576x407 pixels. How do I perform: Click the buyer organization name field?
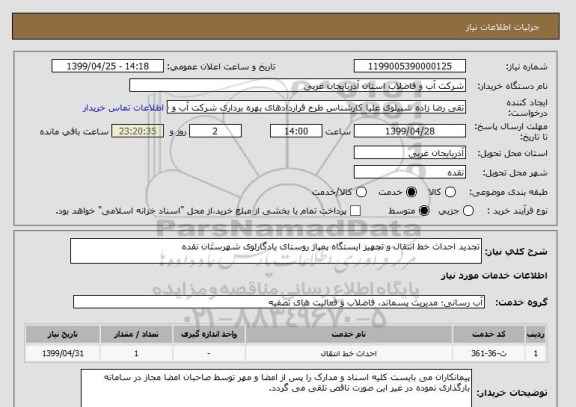point(298,86)
